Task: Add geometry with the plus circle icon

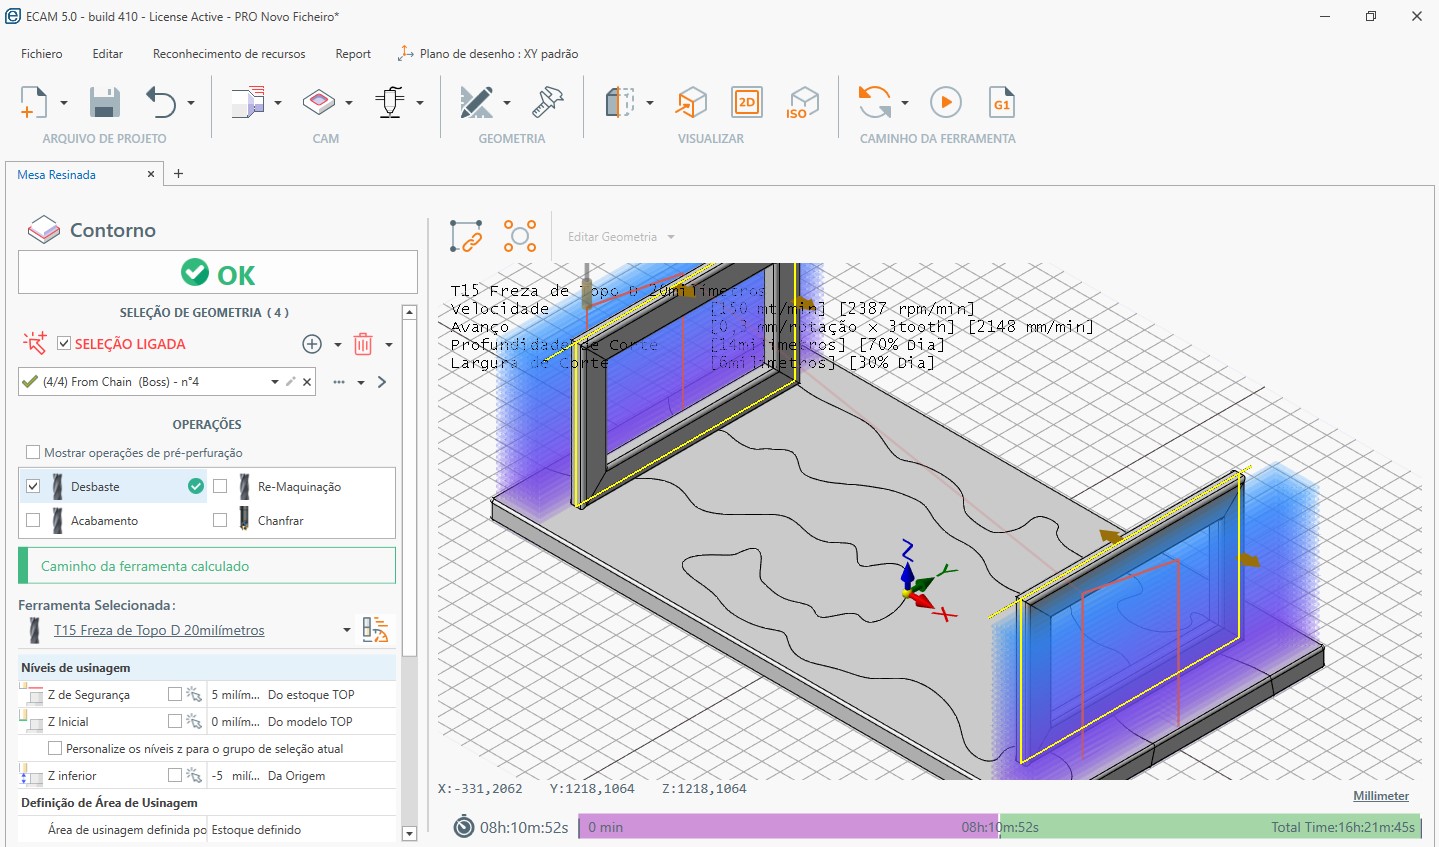Action: click(x=312, y=344)
